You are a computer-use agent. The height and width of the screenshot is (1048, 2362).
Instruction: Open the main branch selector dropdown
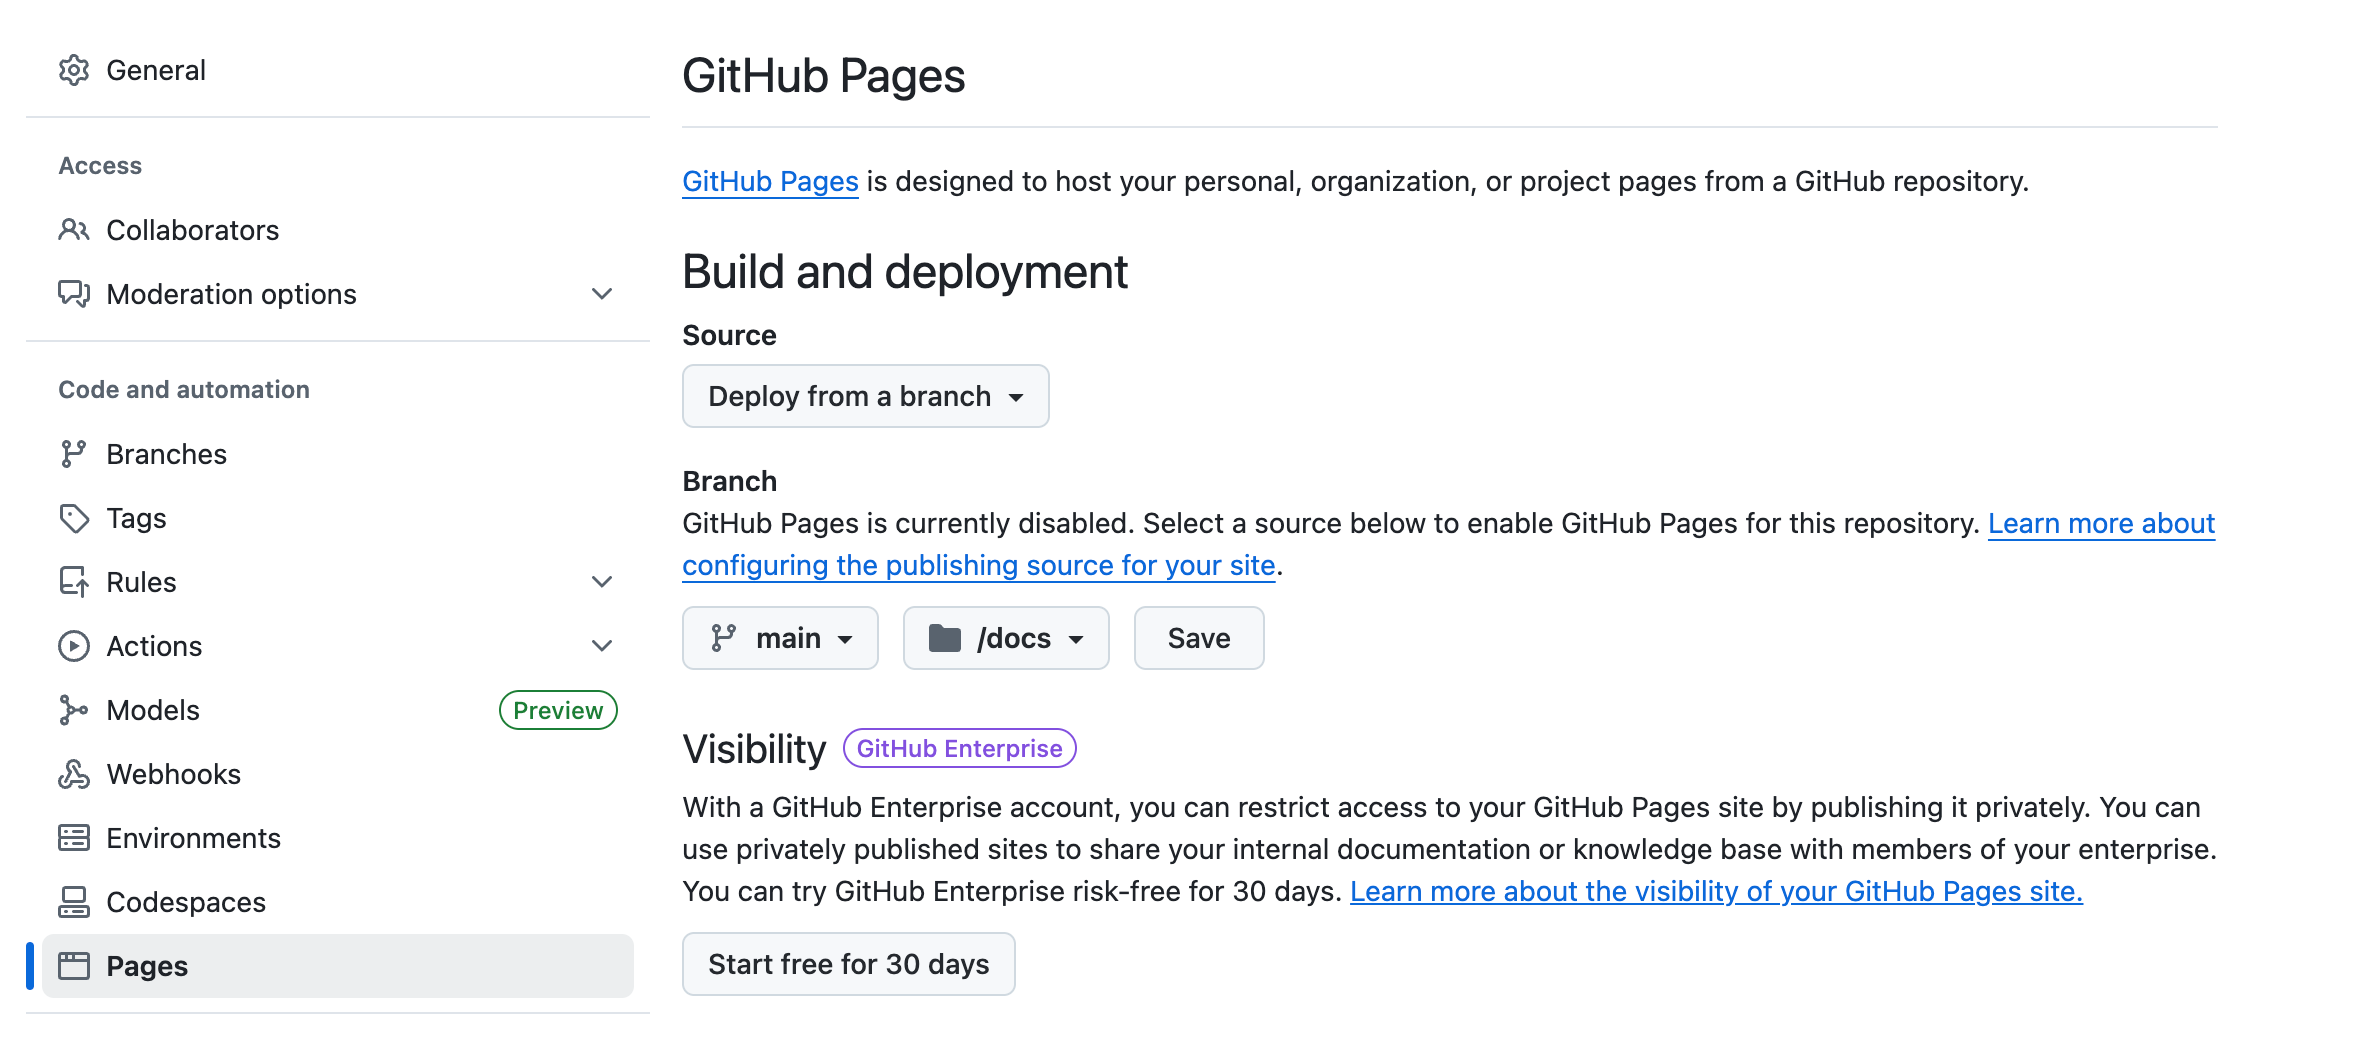(x=780, y=638)
